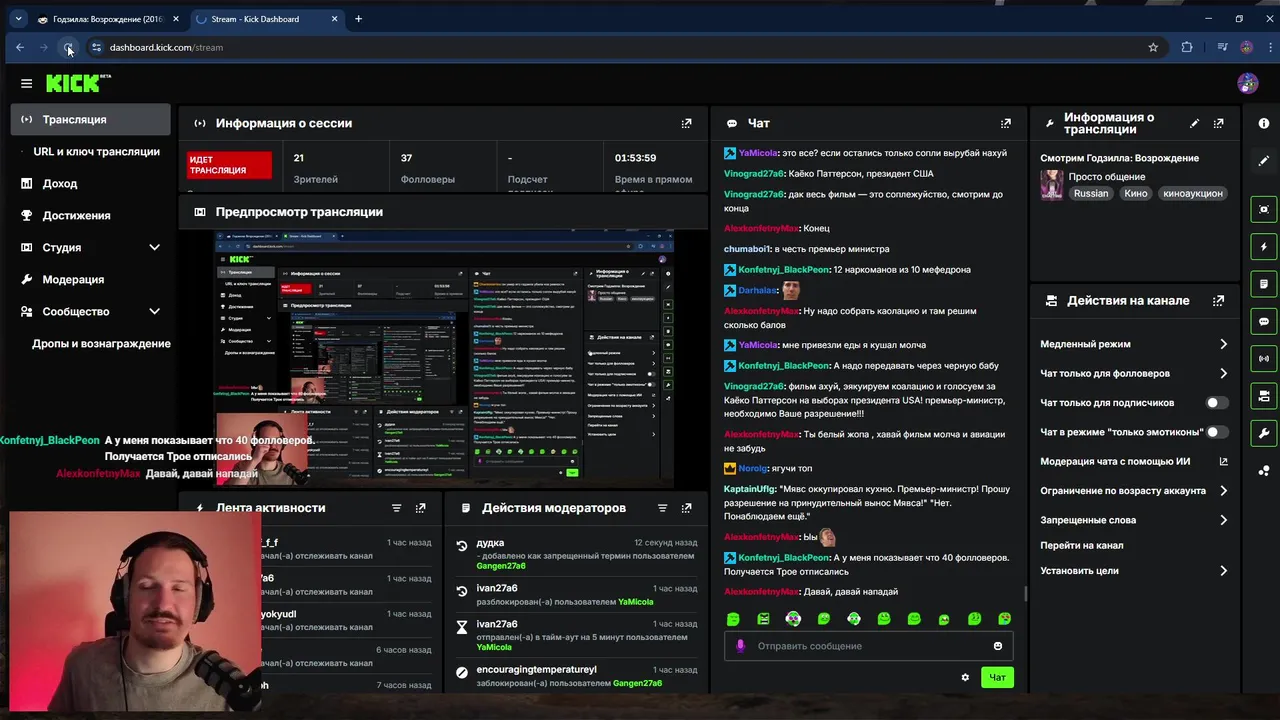Viewport: 1280px width, 720px height.
Task: Toggle the stream preview icon in right sidebar
Action: (1264, 209)
